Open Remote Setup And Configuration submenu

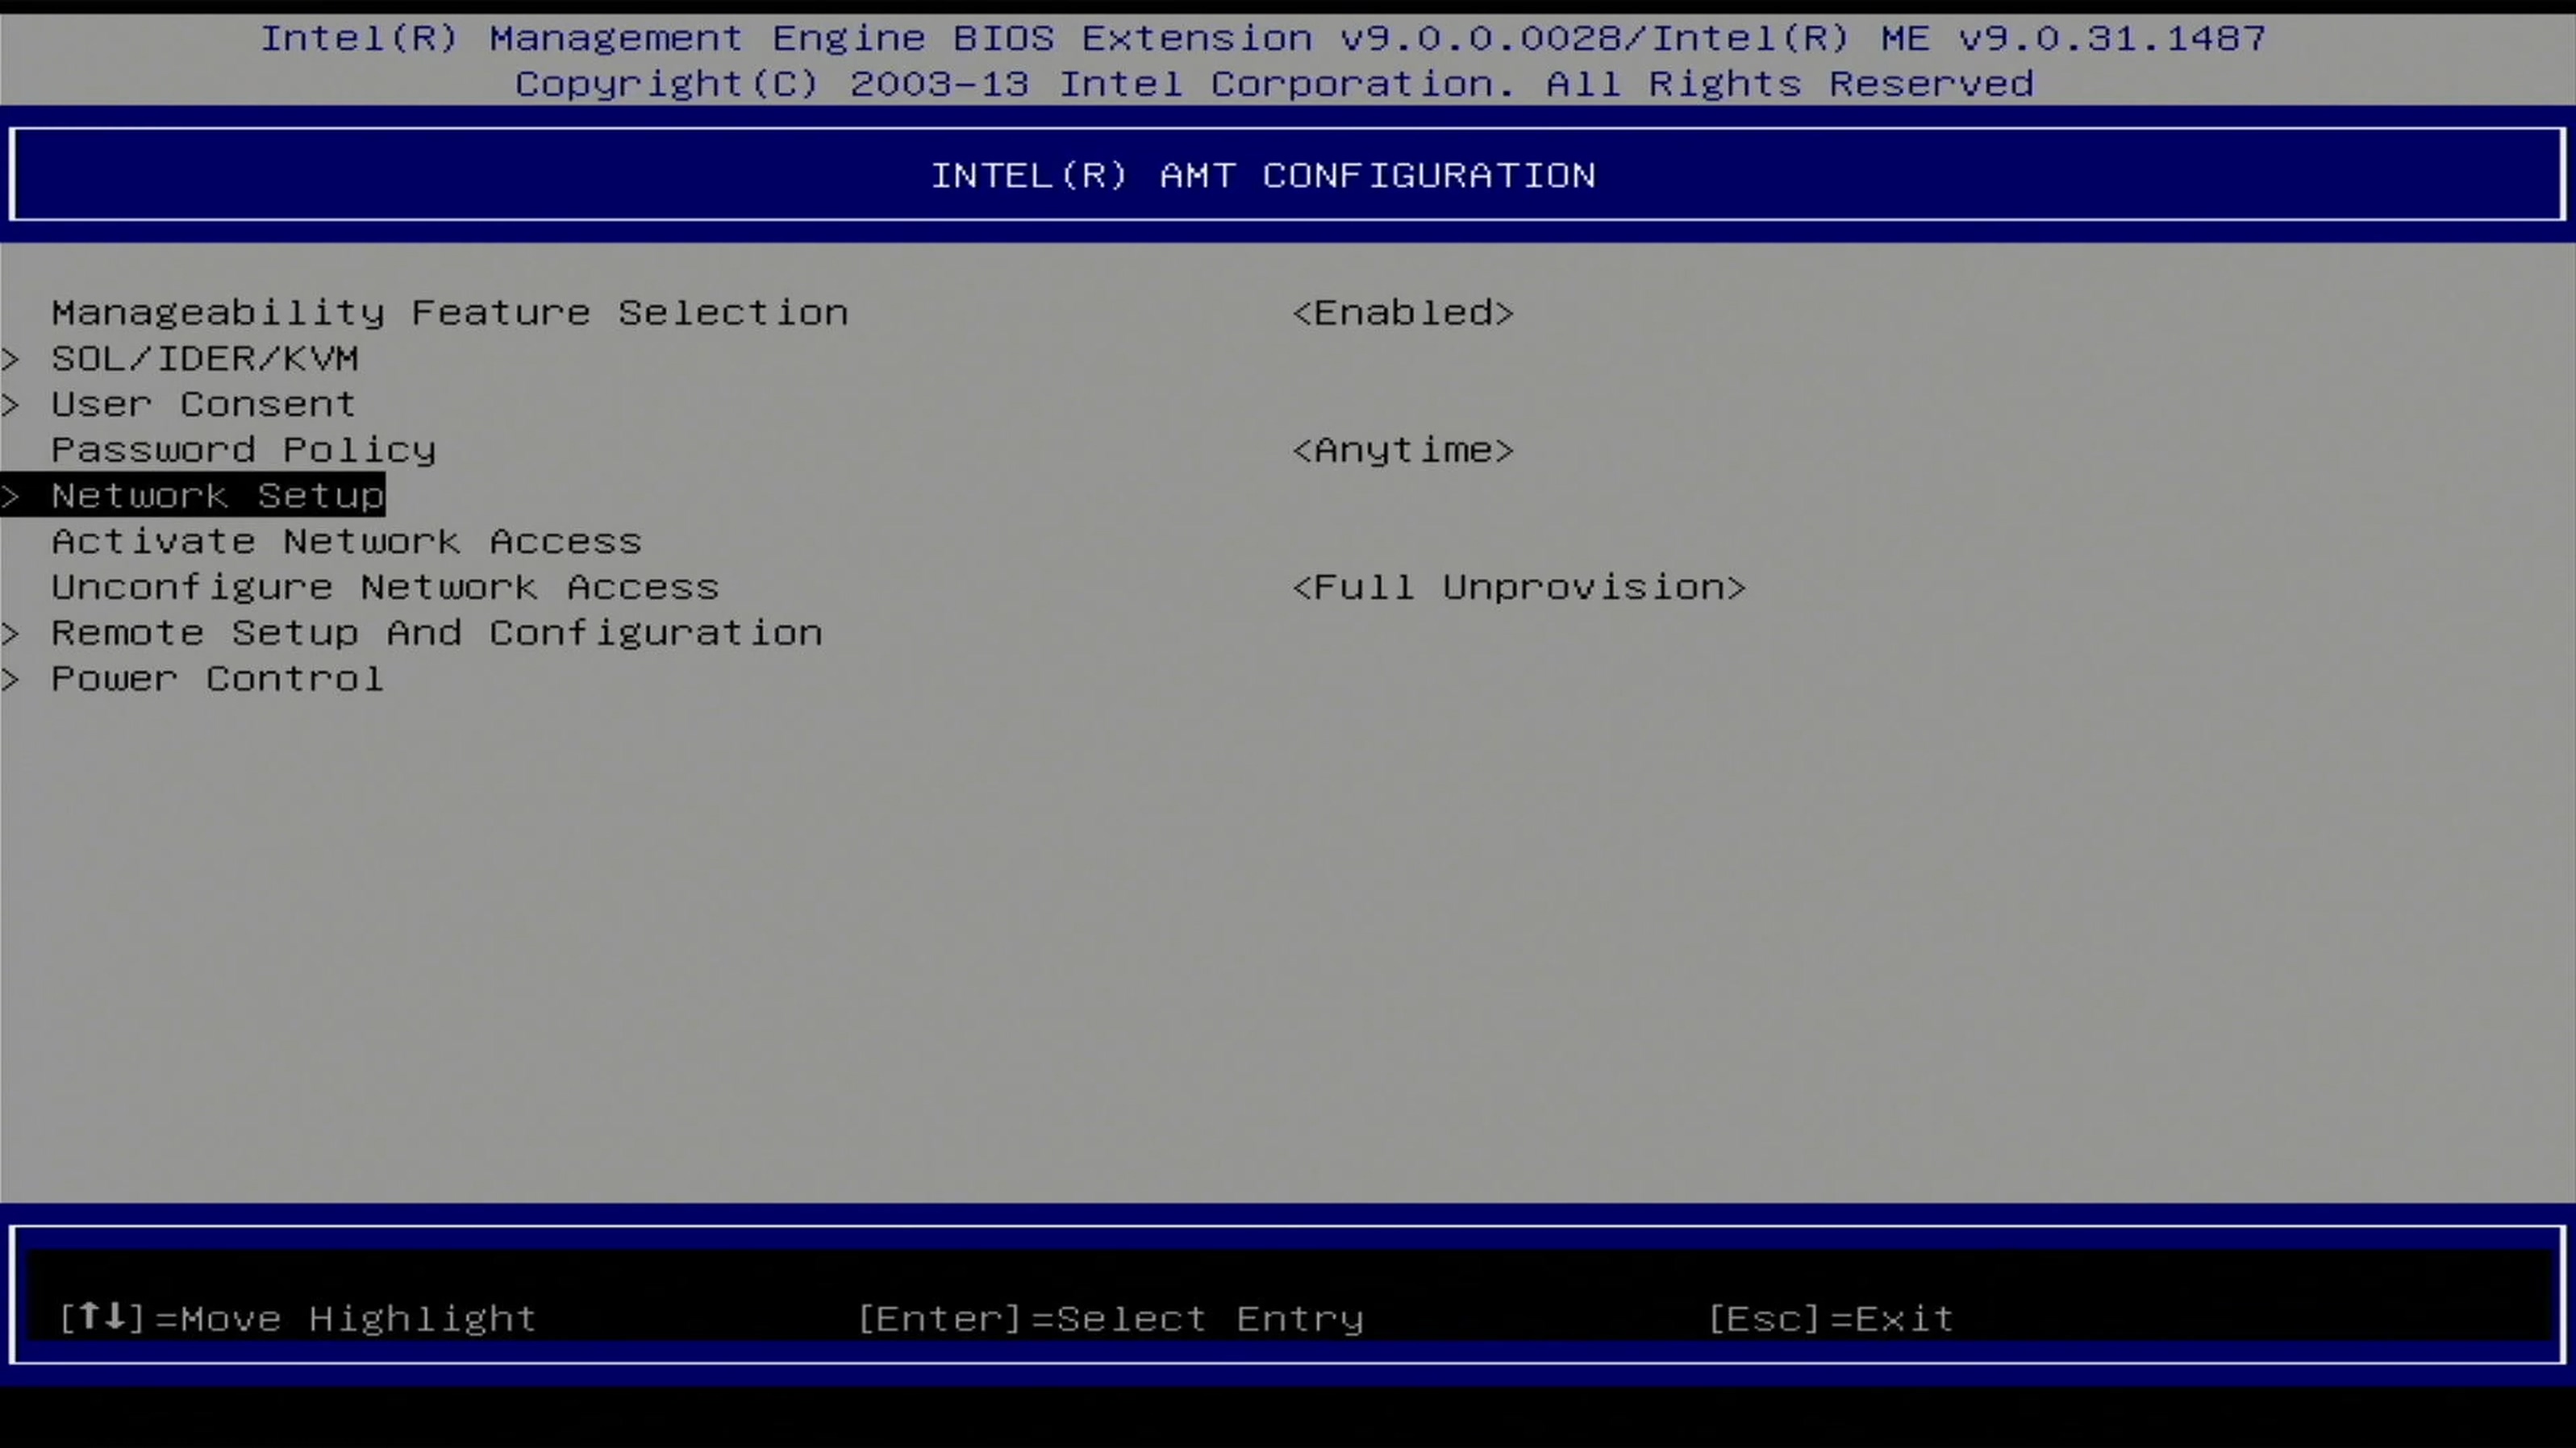(437, 634)
